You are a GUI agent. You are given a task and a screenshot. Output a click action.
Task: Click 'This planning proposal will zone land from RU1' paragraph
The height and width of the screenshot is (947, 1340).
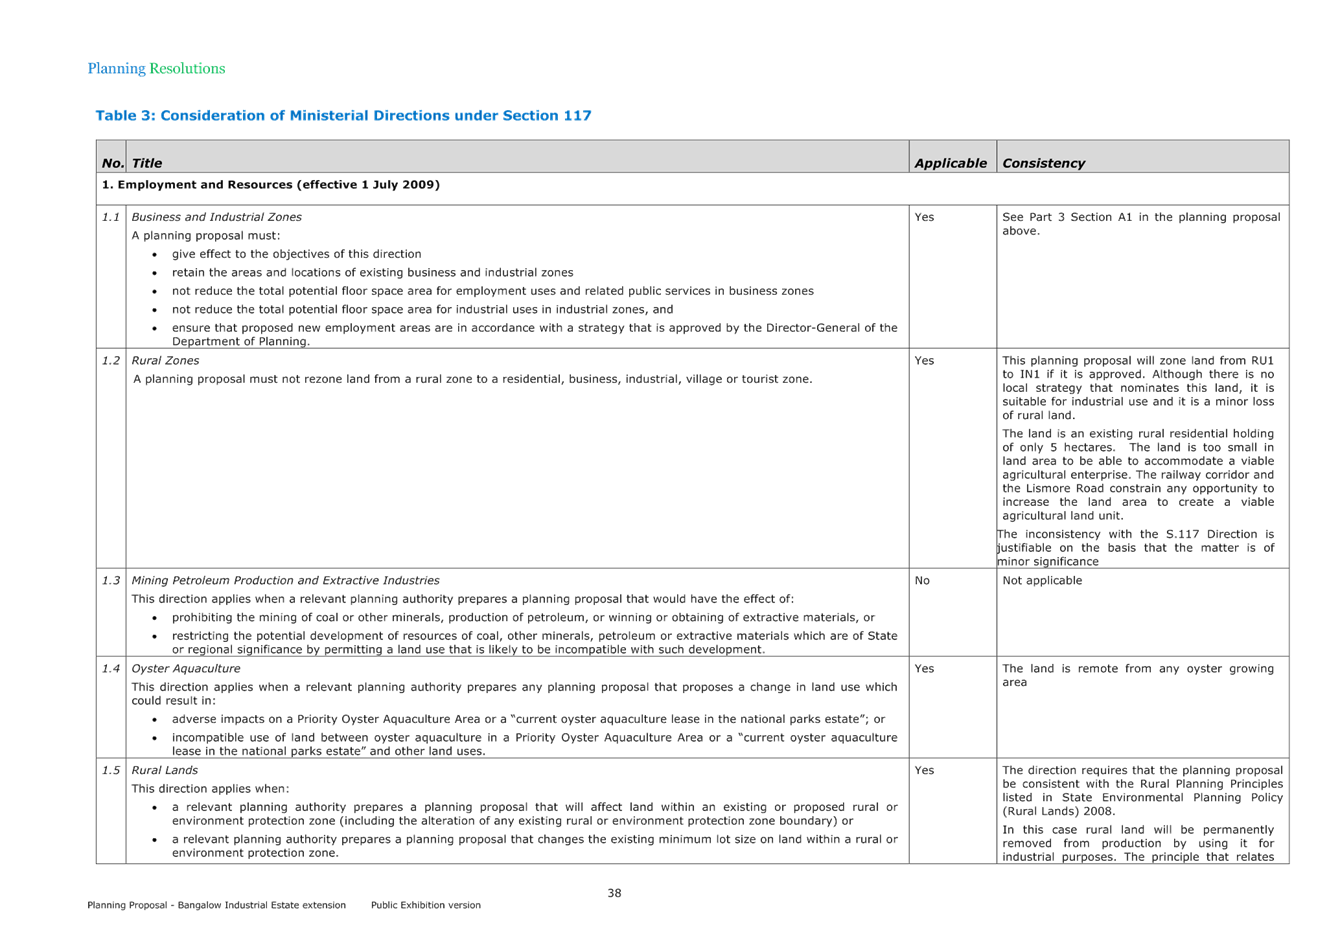point(1138,388)
